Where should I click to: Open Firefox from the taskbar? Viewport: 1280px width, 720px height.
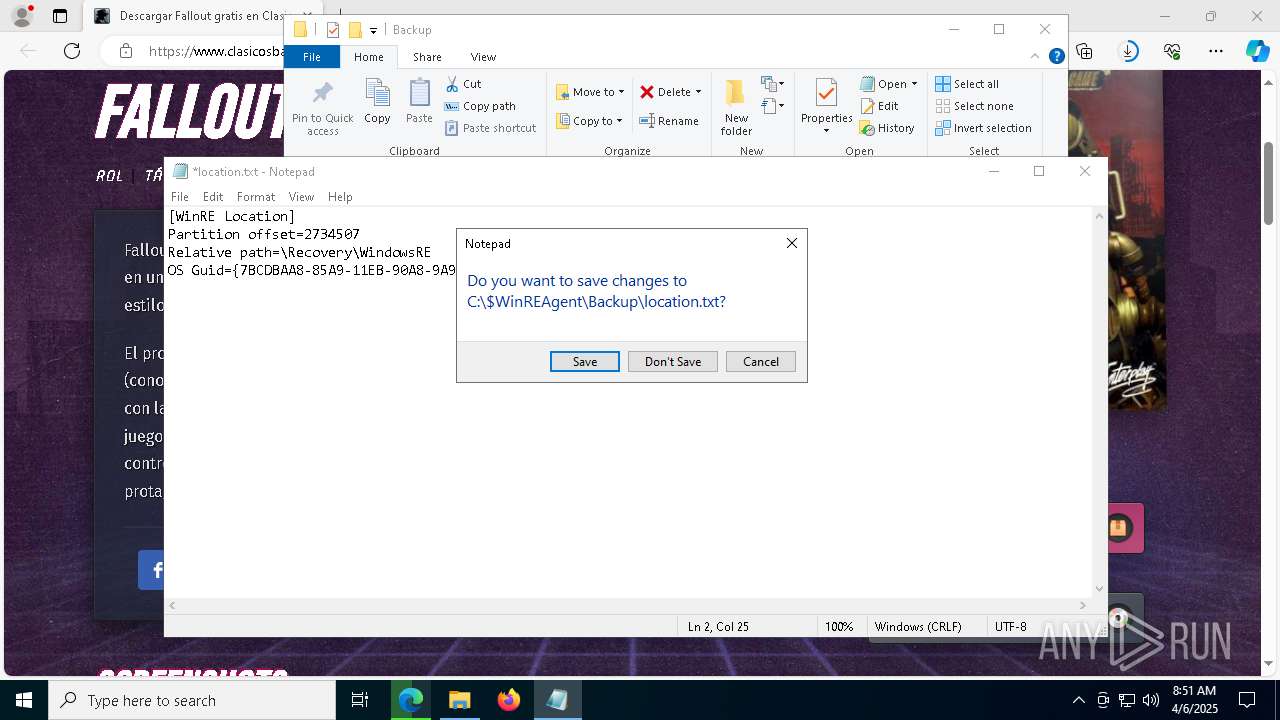[x=509, y=700]
